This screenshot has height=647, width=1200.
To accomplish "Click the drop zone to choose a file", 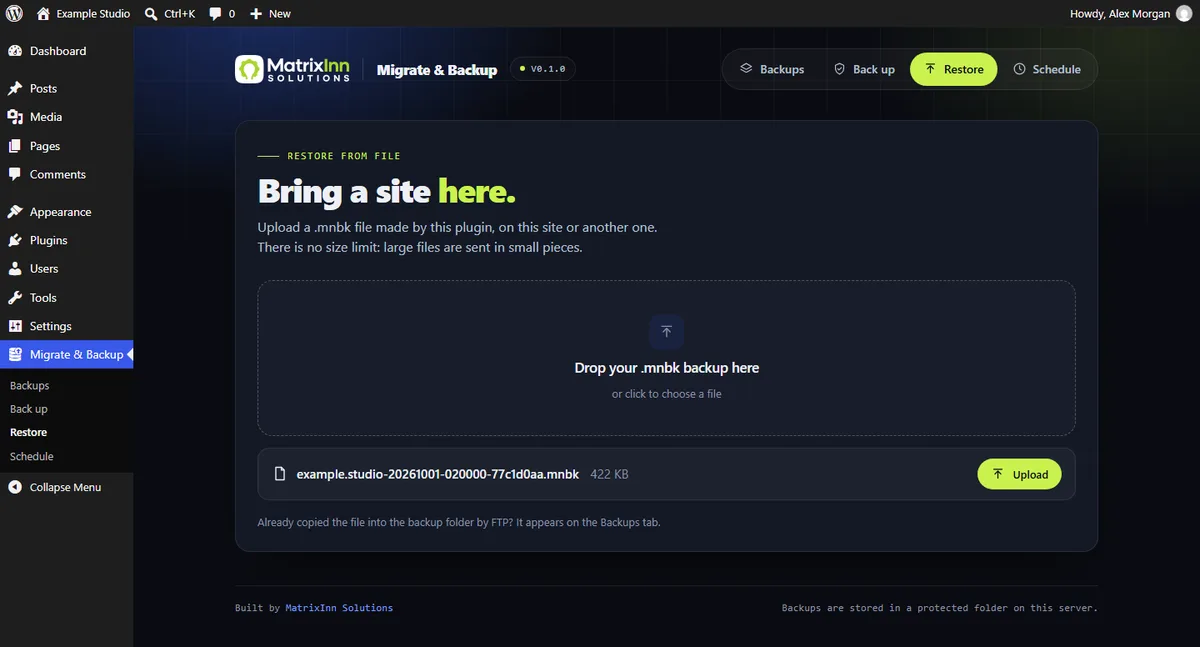I will point(667,358).
